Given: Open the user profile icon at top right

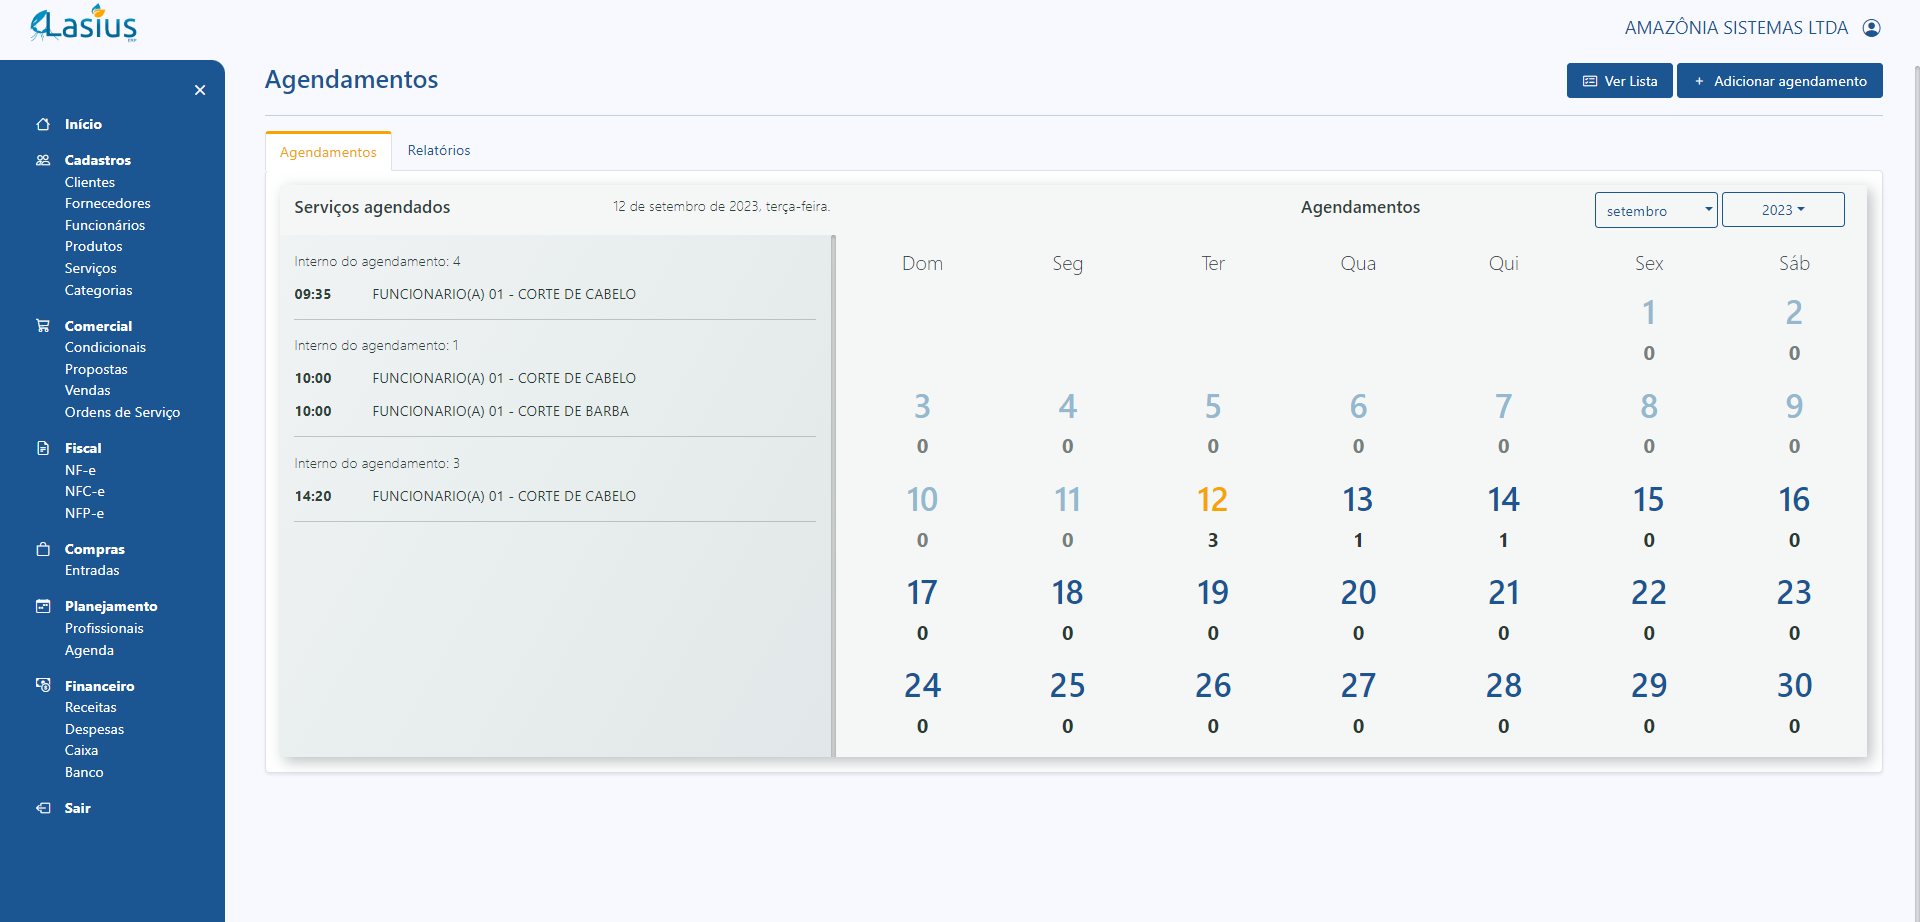Looking at the screenshot, I should click(x=1871, y=28).
